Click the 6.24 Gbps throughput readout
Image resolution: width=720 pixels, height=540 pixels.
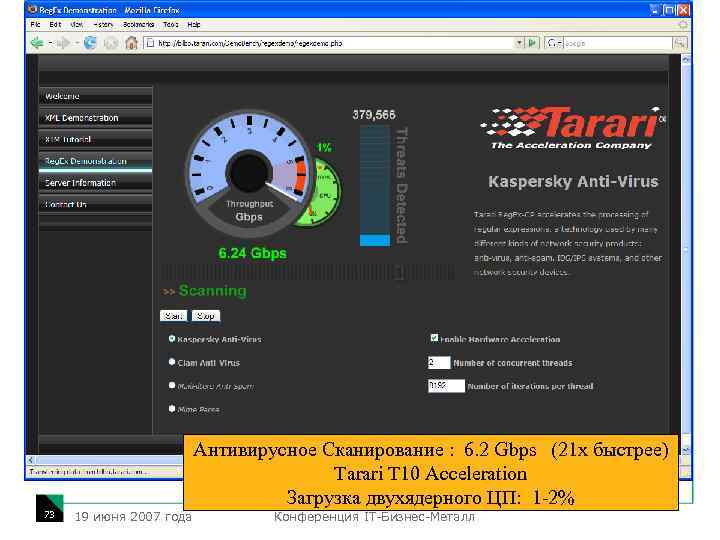[252, 253]
